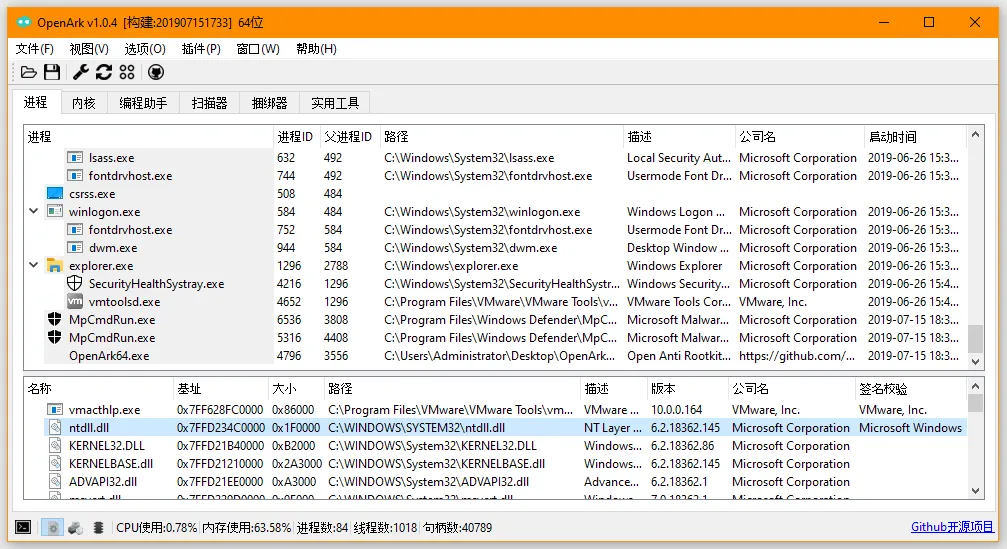The image size is (1007, 549).
Task: Click the cubes icon in status bar
Action: [x=75, y=527]
